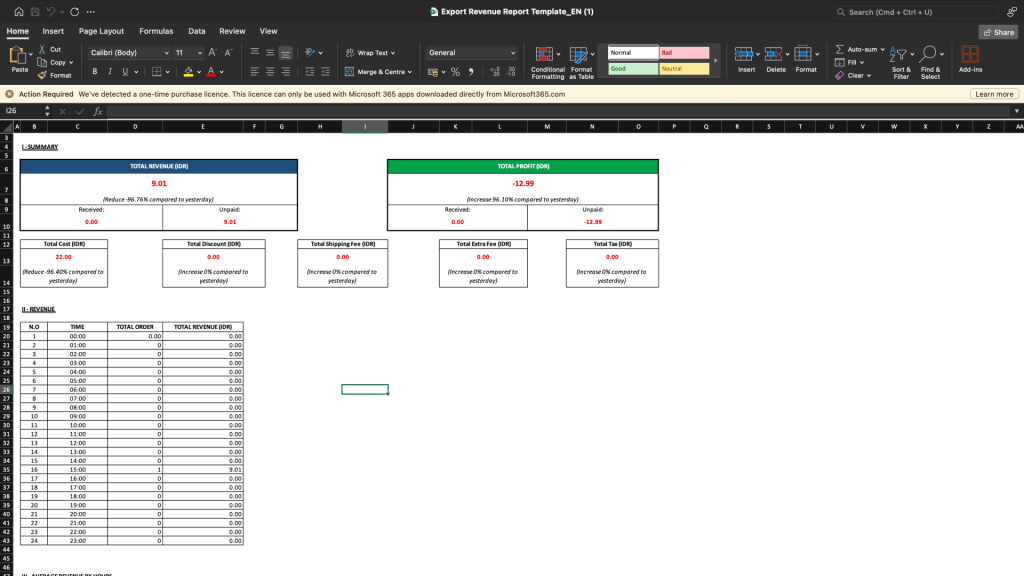
Task: Apply comma style format
Action: point(471,72)
